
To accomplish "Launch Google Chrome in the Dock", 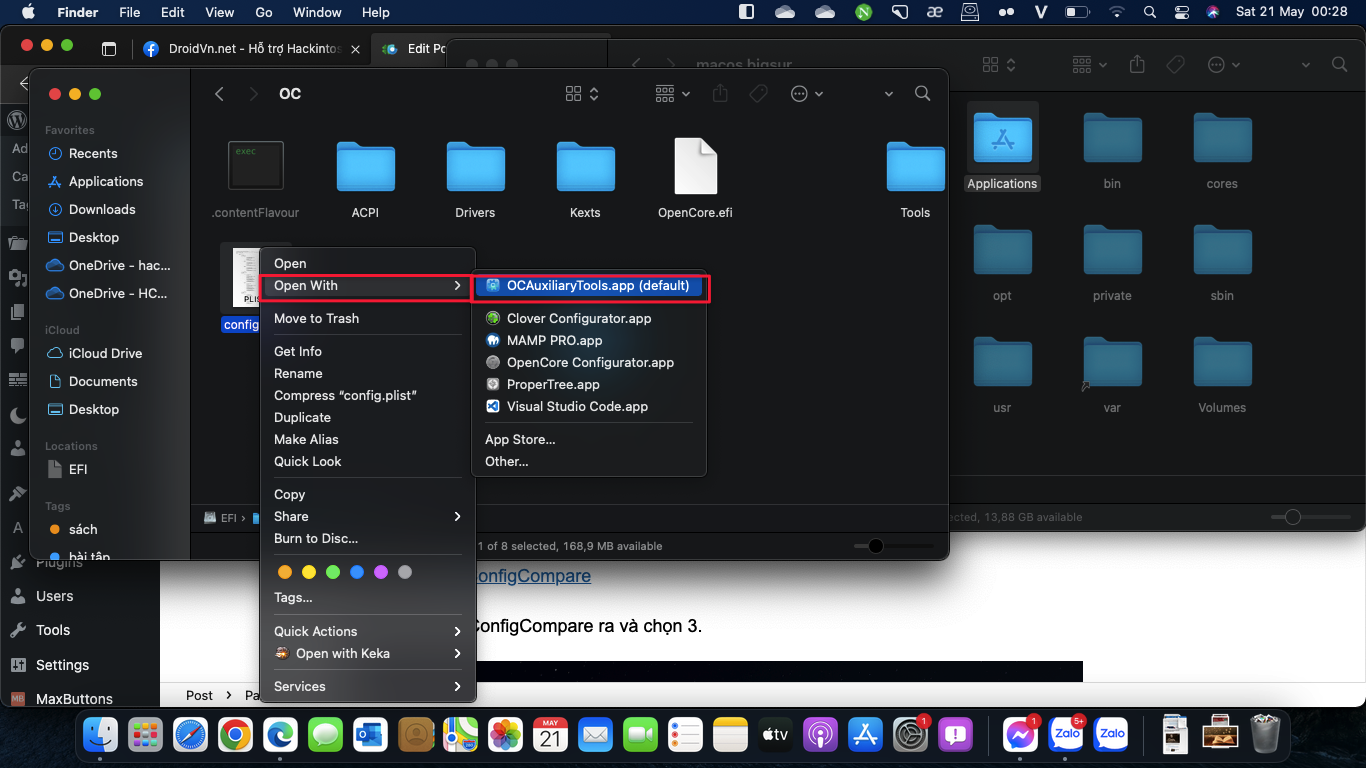I will tap(236, 736).
